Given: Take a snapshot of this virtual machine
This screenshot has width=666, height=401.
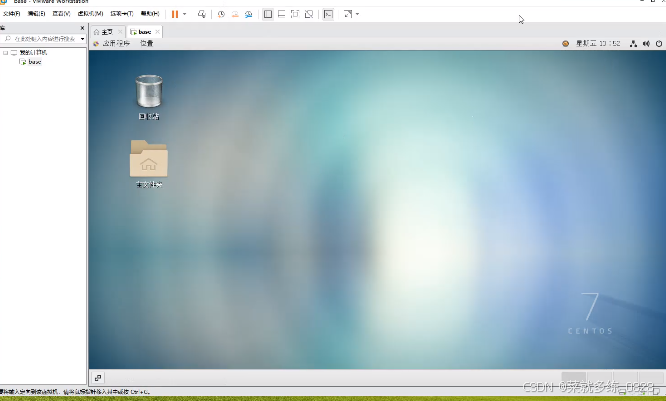Looking at the screenshot, I should [221, 14].
